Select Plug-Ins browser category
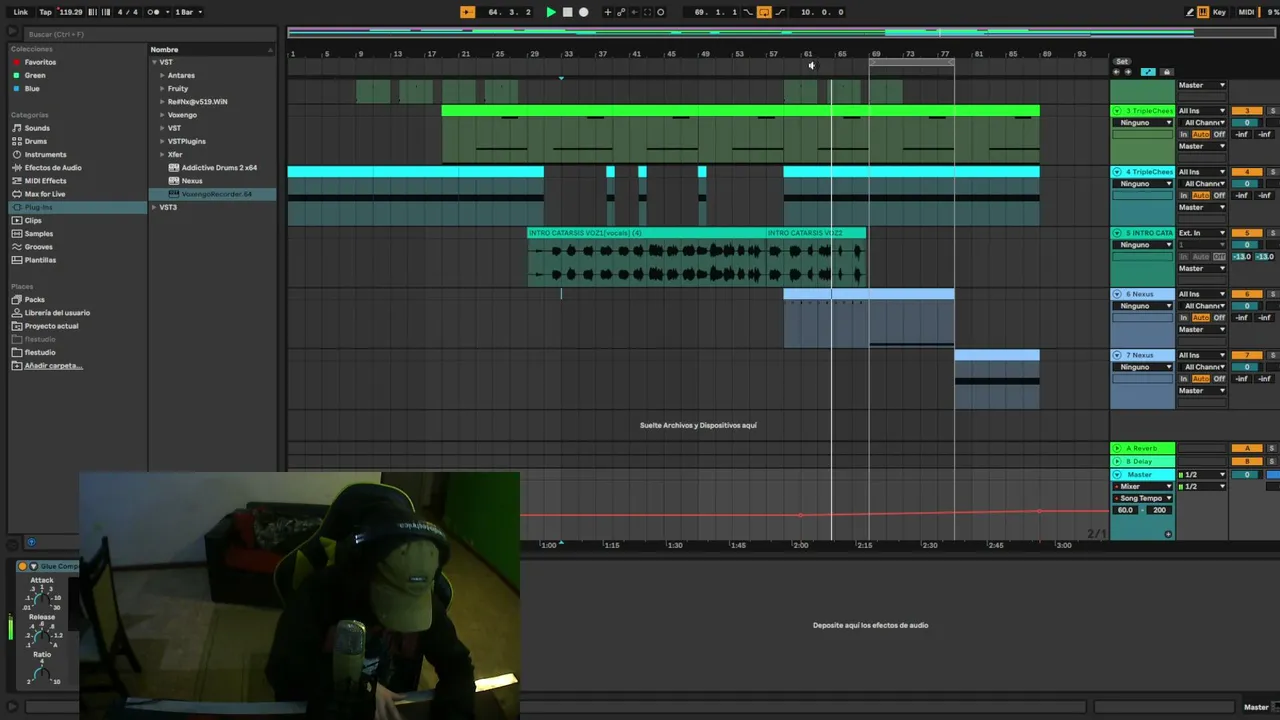Viewport: 1280px width, 720px height. 77,207
